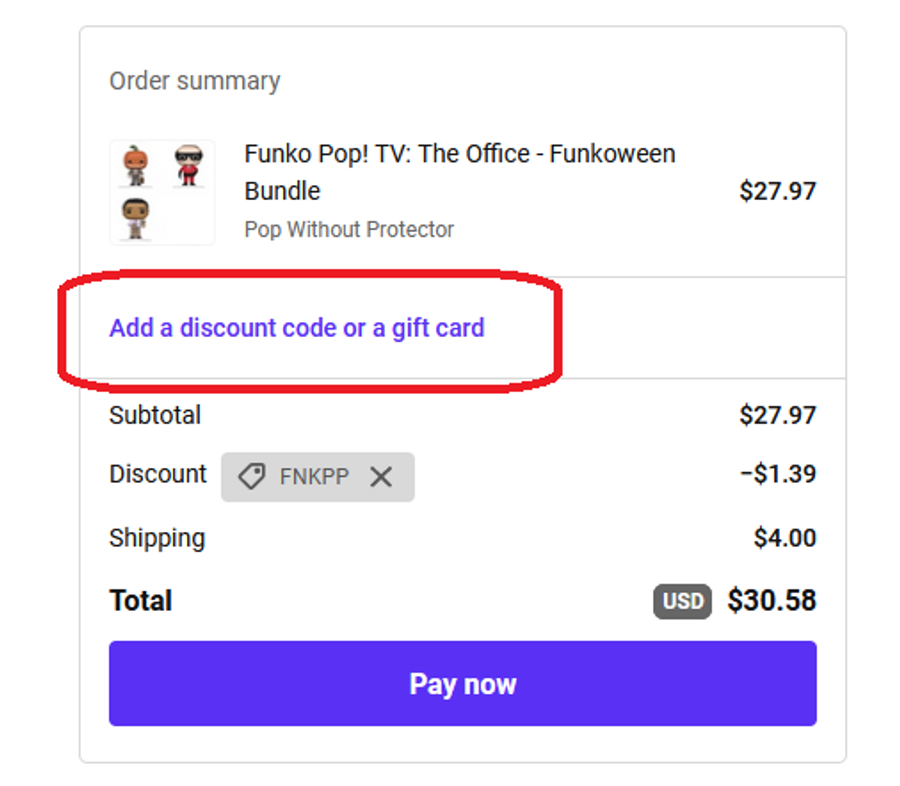This screenshot has height=786, width=900.
Task: Click the Discount row label
Action: pos(158,474)
